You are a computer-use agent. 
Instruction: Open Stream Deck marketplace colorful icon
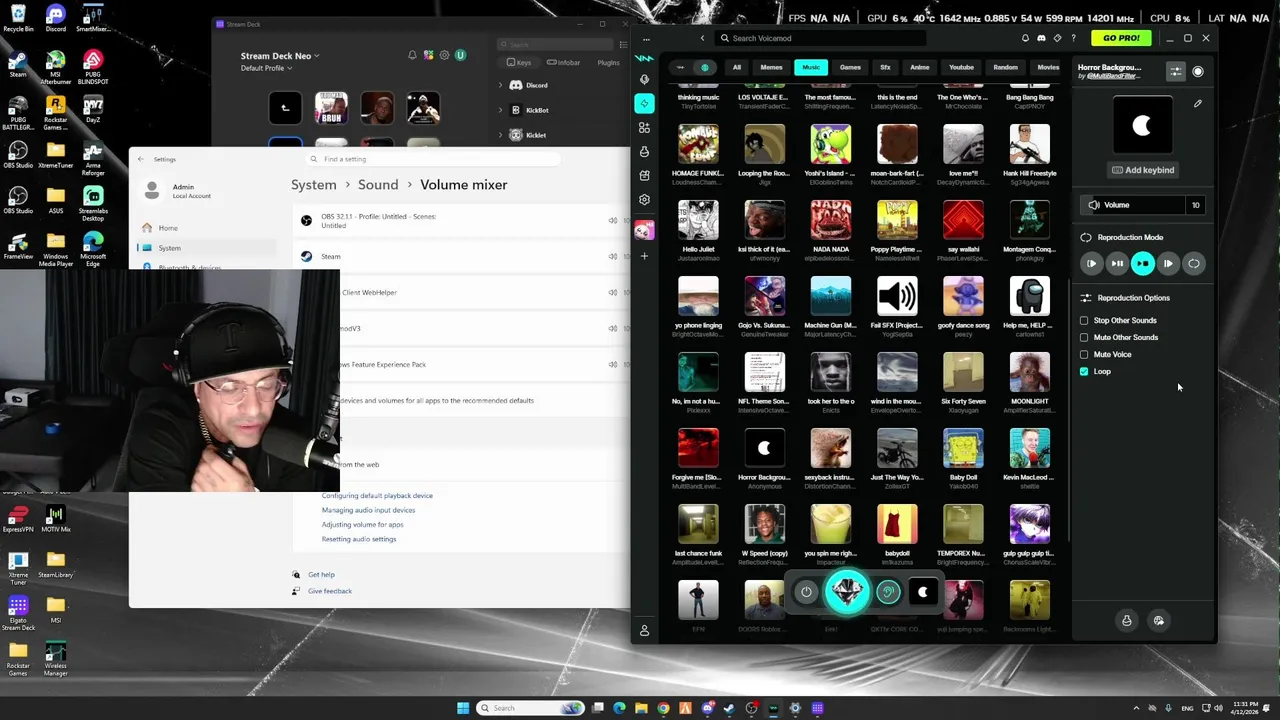[x=428, y=55]
